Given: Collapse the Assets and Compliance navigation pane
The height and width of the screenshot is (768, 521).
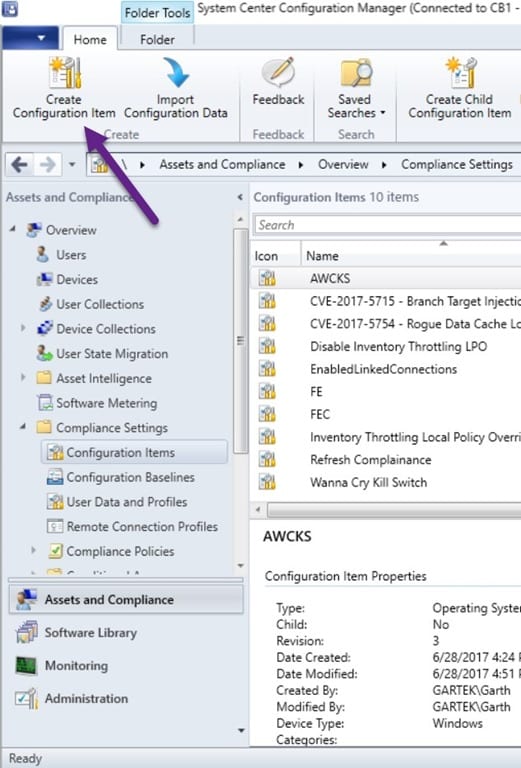Looking at the screenshot, I should [240, 197].
